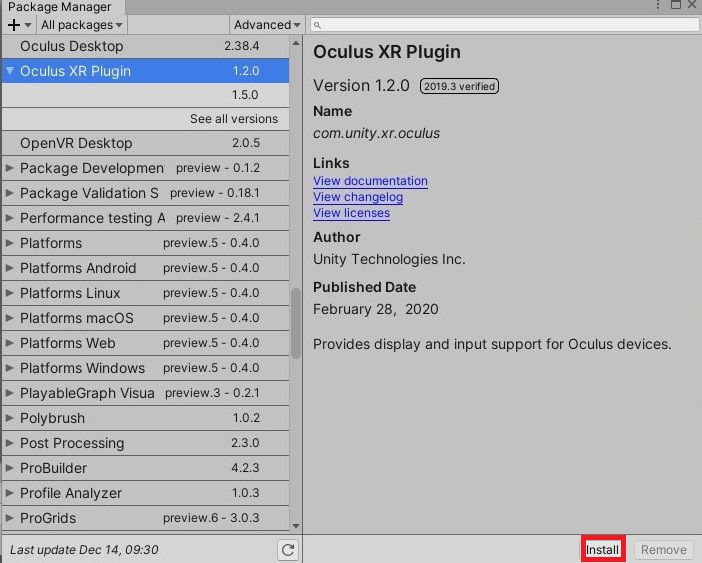
Task: Select the Platforms Linux package name
Action: point(70,293)
